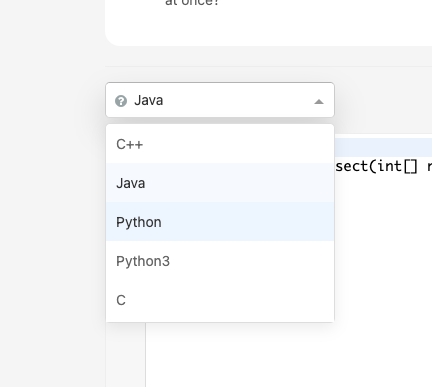Screen dimensions: 432x387
Task: Choose C++ from the language list
Action: point(220,144)
